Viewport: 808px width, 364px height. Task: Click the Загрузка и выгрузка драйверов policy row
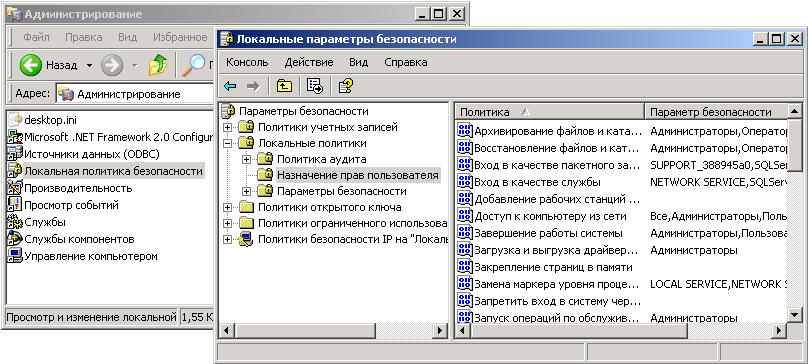(622, 250)
